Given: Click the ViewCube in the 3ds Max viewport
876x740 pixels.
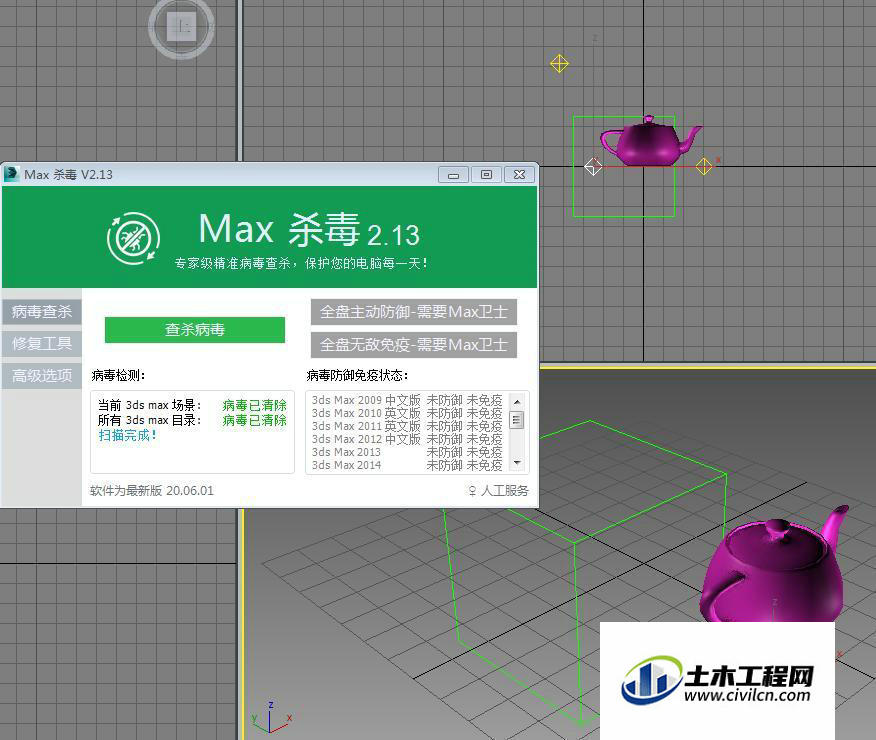Looking at the screenshot, I should (182, 27).
